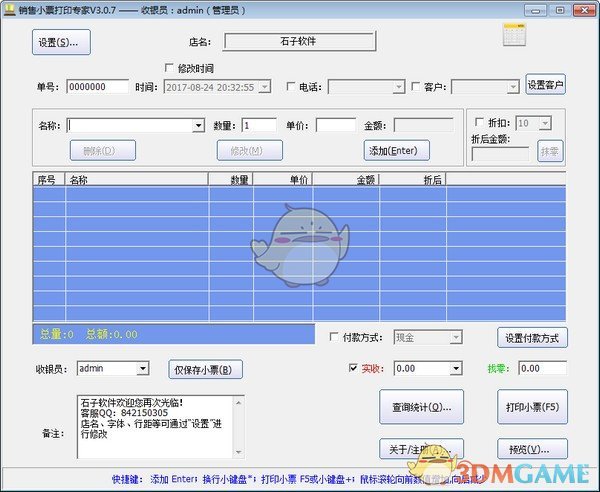
Task: Click the 数量 column header in table
Action: pyautogui.click(x=231, y=179)
